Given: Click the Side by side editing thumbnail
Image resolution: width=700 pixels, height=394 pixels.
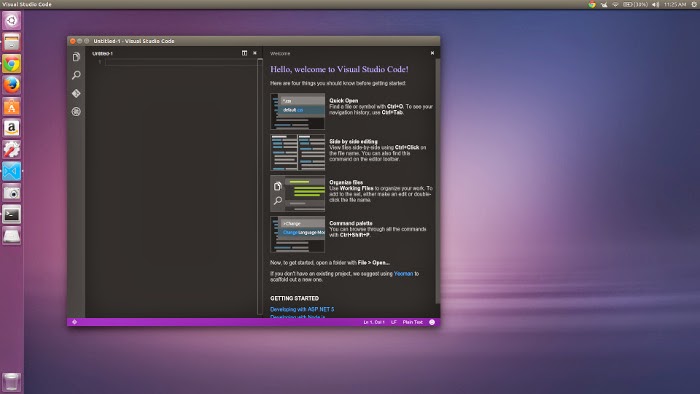Looking at the screenshot, I should tap(298, 153).
